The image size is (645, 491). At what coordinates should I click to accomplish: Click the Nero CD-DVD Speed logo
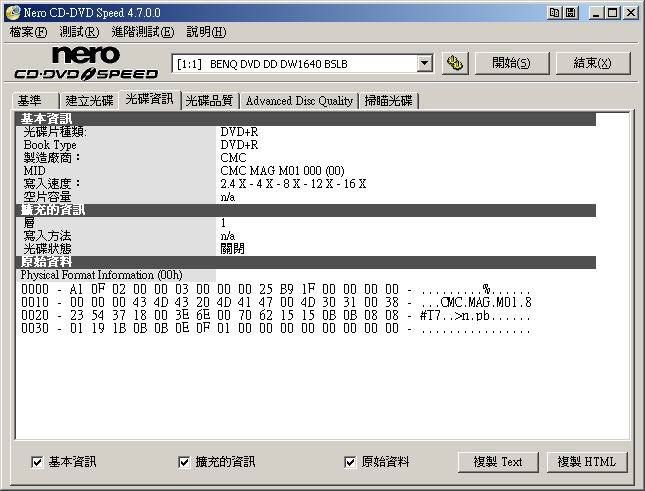tap(86, 63)
